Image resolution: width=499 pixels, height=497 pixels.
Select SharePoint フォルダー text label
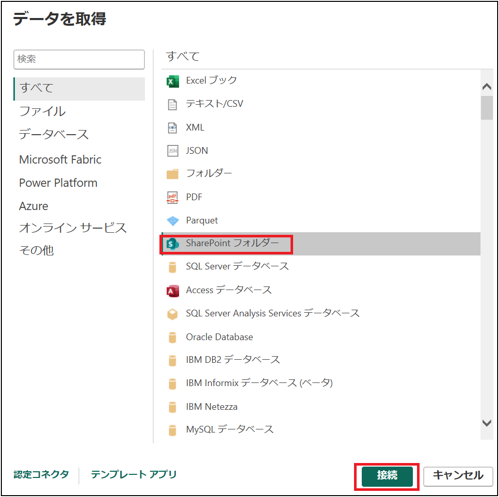pyautogui.click(x=232, y=243)
